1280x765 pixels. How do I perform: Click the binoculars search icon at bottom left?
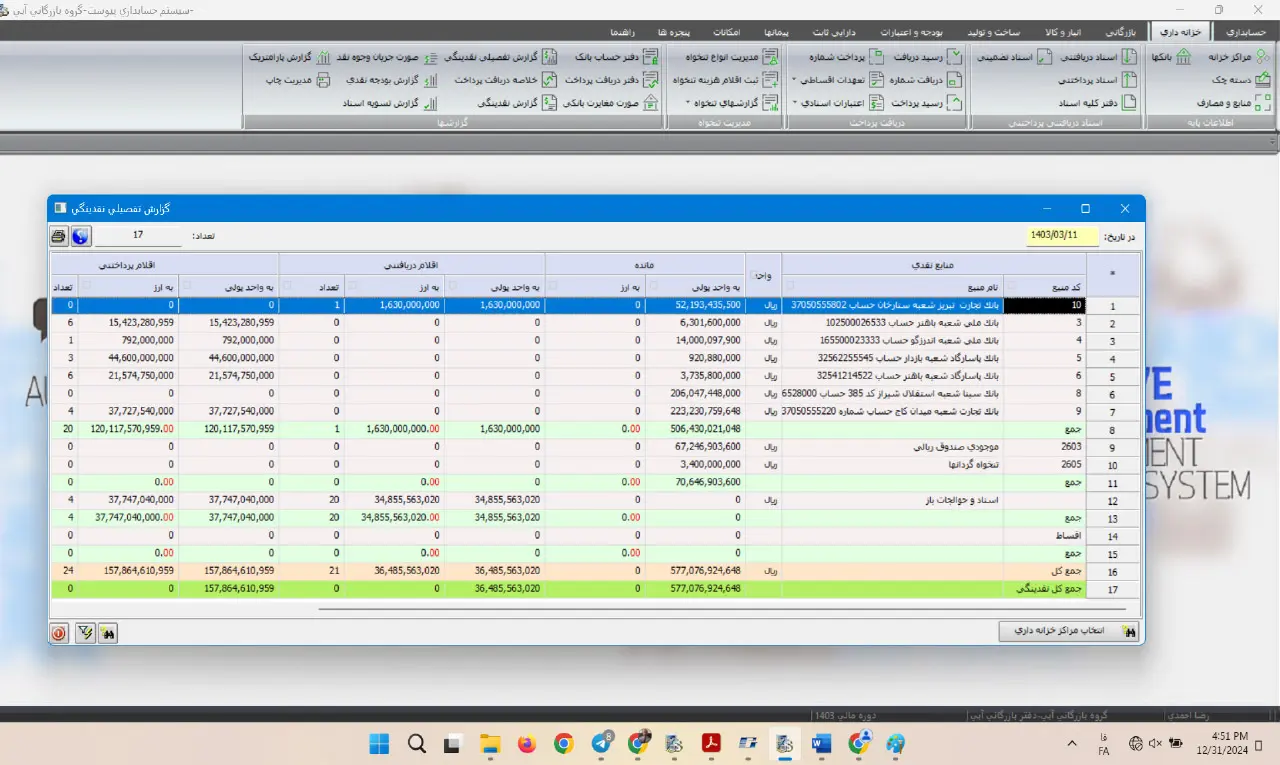pos(107,633)
